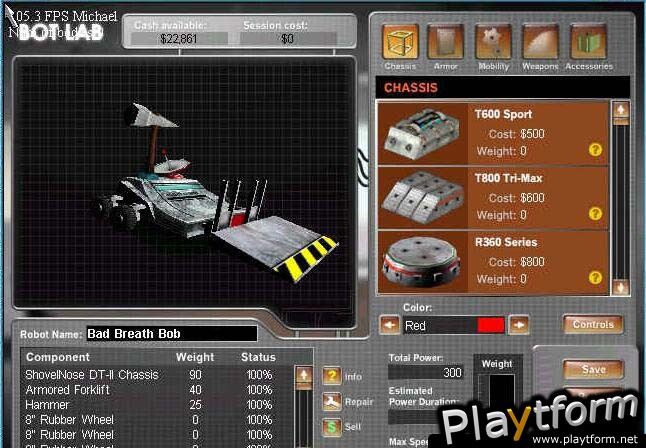
Task: Open the Accessories category icon
Action: (x=588, y=42)
